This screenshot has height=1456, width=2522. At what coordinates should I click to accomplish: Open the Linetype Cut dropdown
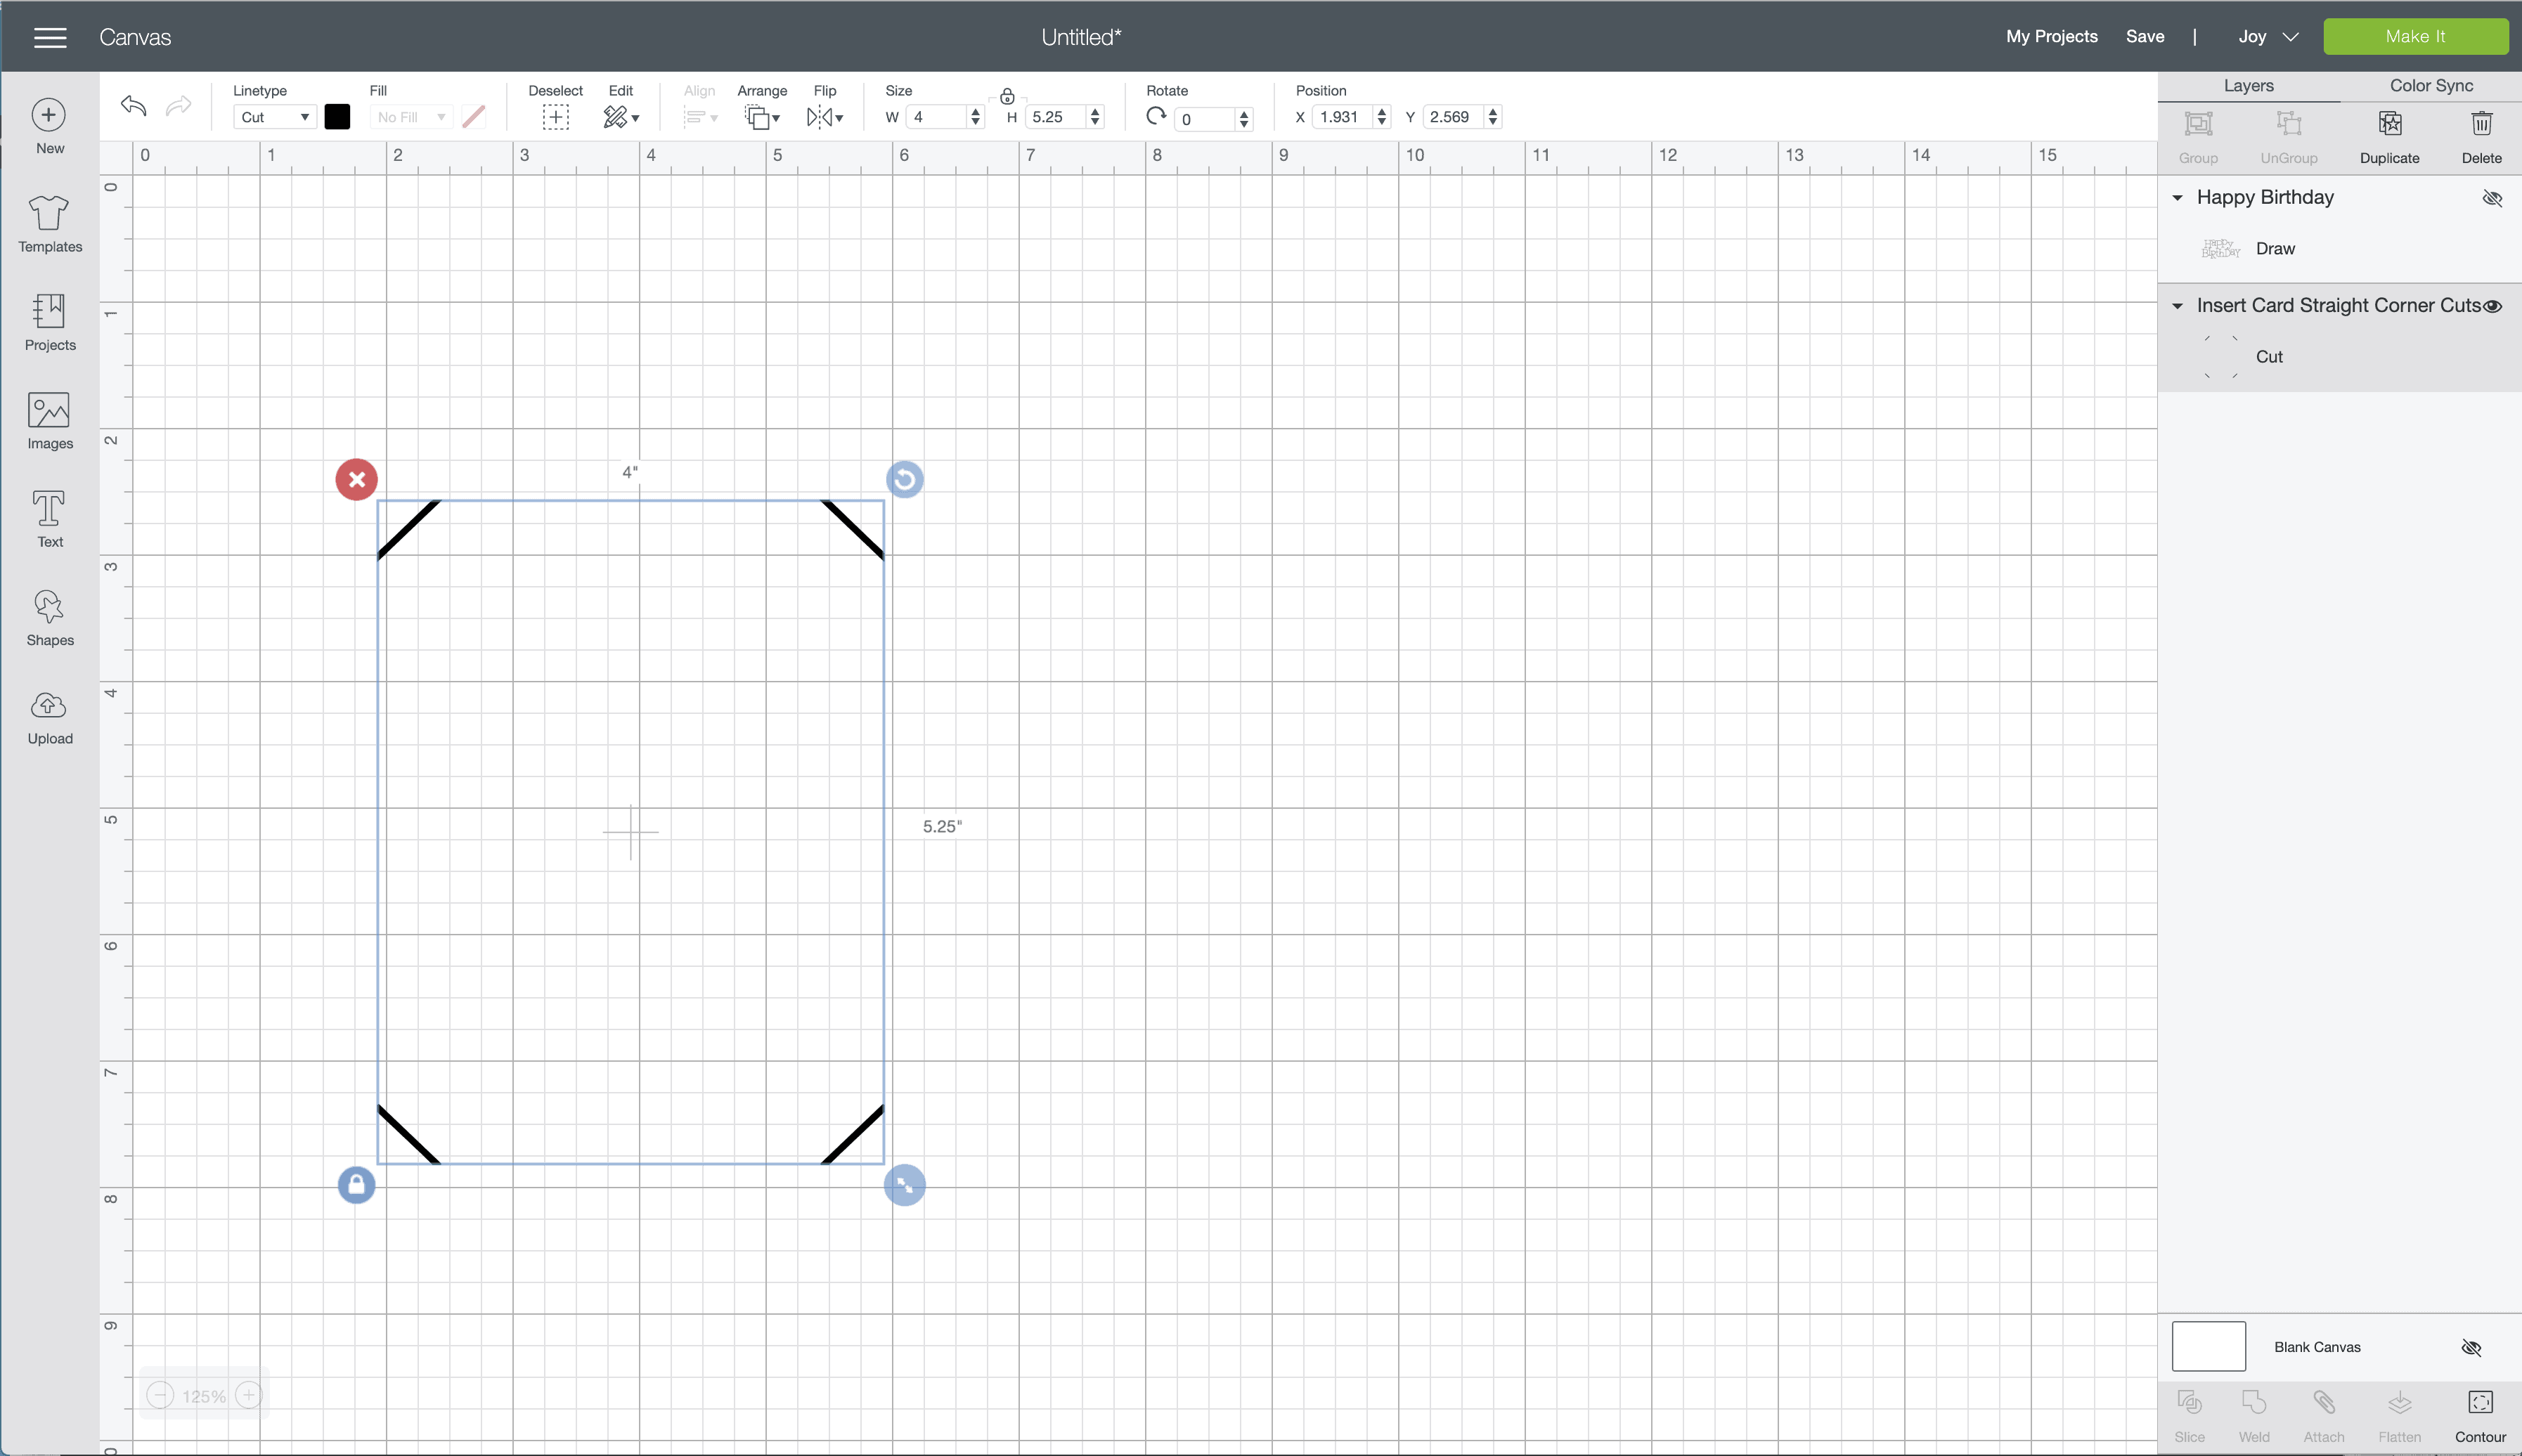[x=274, y=117]
